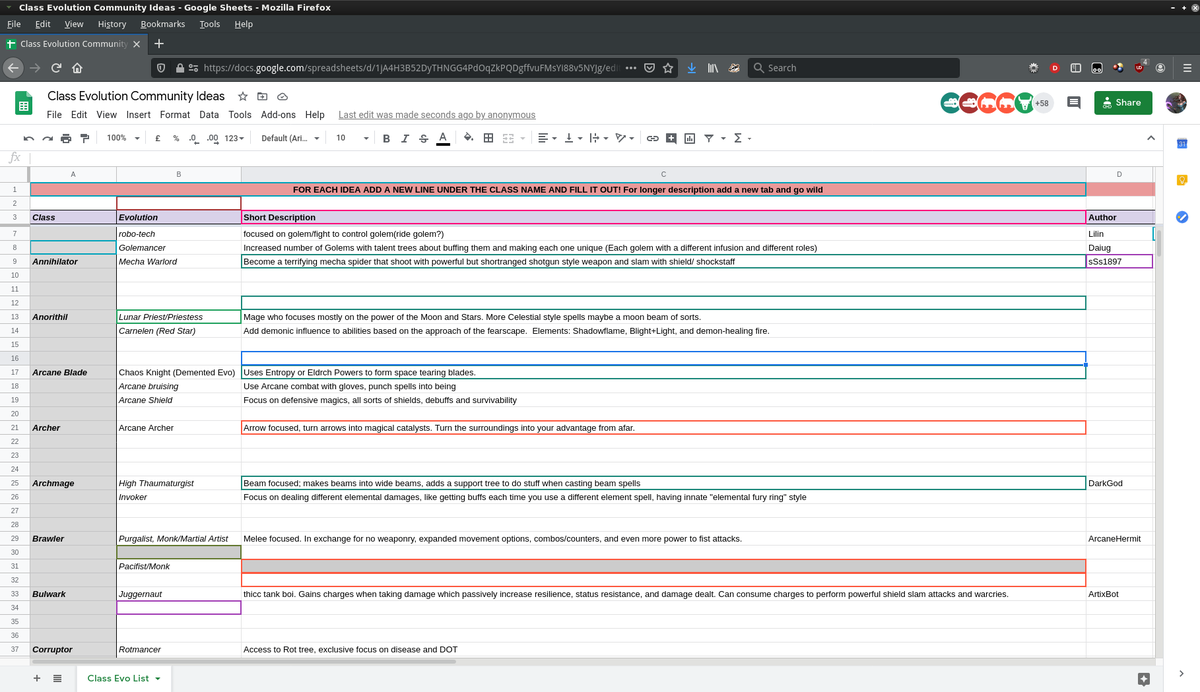Open the zoom level dropdown
This screenshot has width=1200, height=692.
click(x=123, y=138)
